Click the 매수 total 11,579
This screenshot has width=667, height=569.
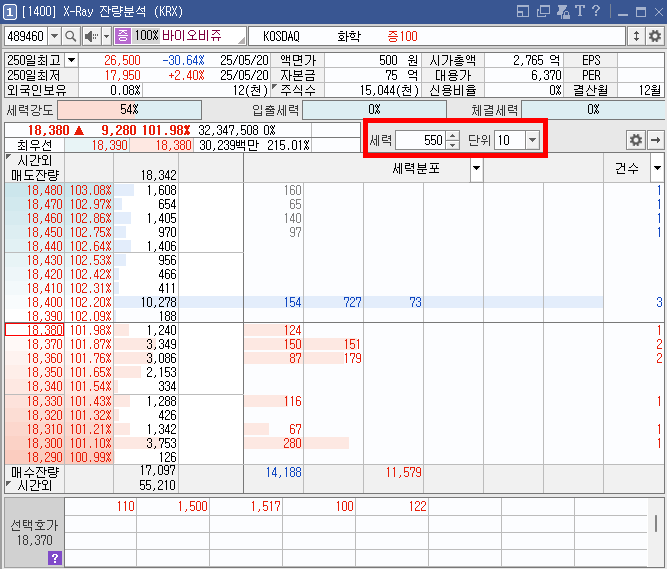click(x=403, y=472)
